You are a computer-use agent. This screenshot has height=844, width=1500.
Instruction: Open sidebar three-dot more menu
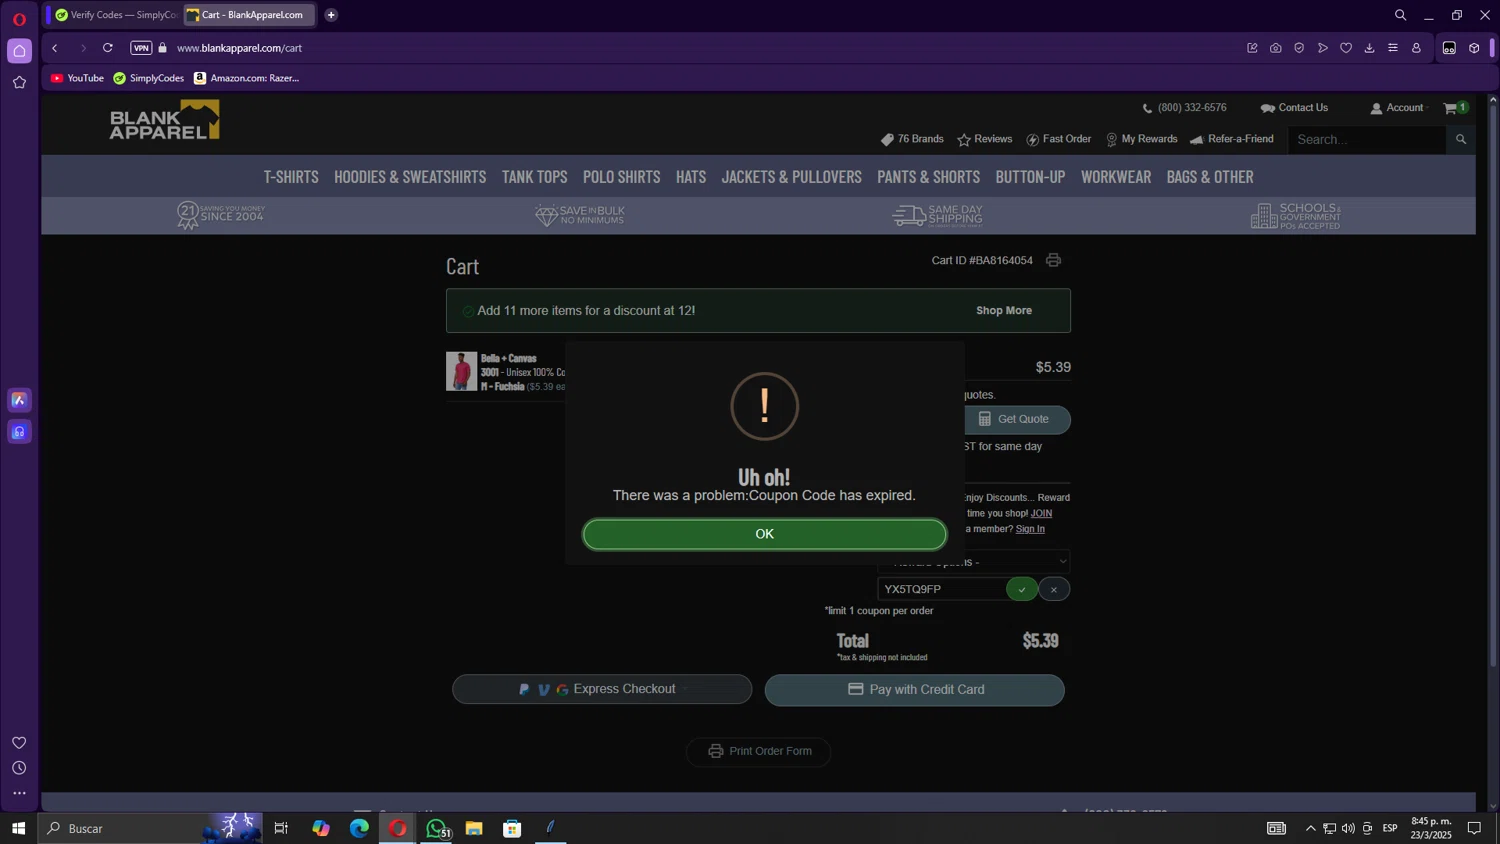(19, 793)
